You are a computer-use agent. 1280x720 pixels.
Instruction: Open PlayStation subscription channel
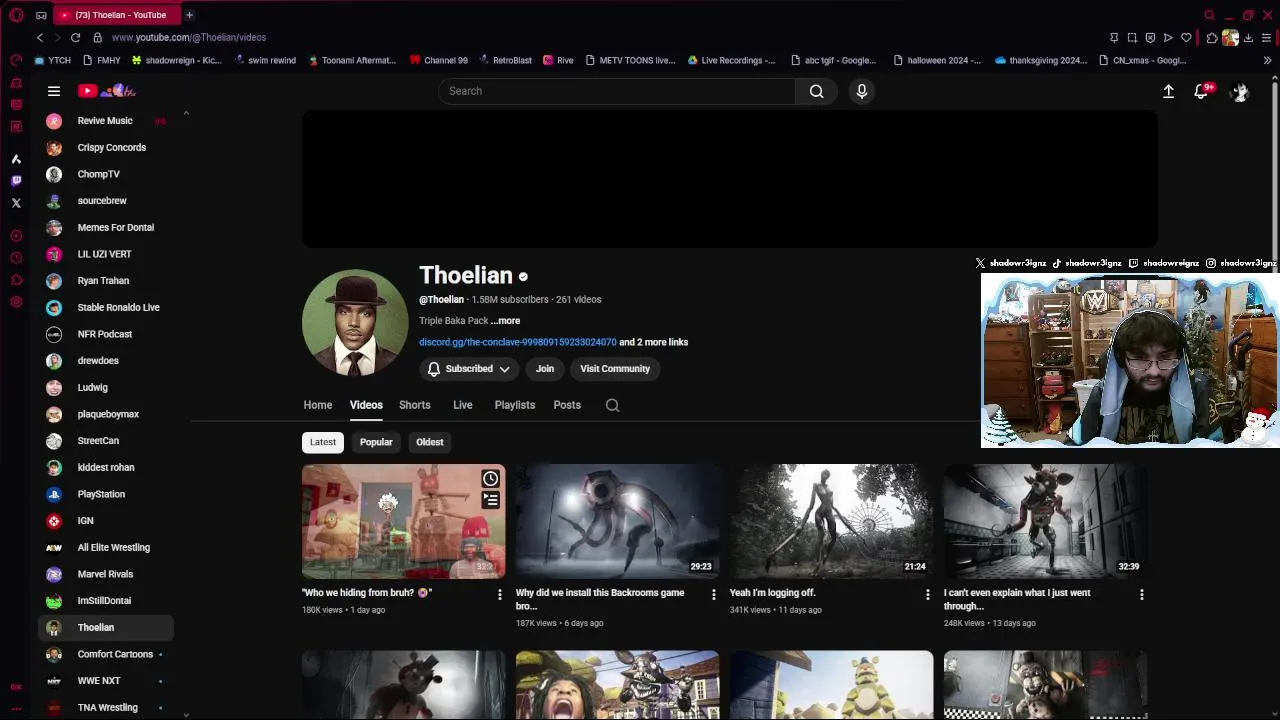coord(106,494)
